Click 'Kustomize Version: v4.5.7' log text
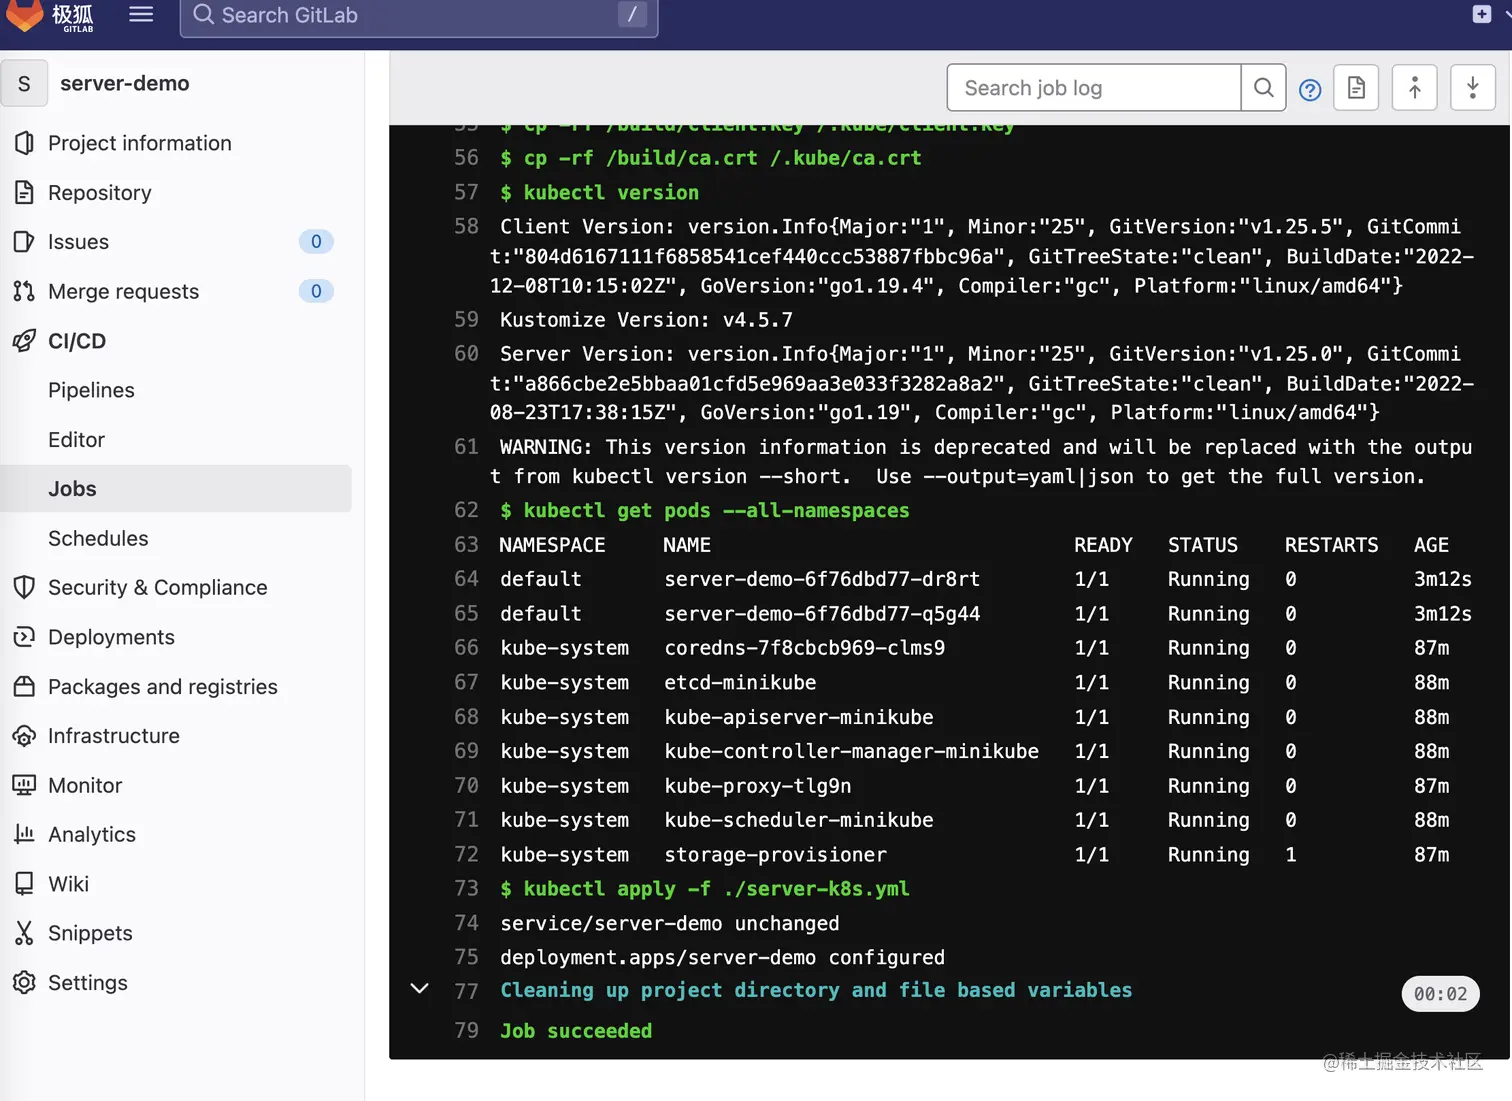 [x=646, y=320]
